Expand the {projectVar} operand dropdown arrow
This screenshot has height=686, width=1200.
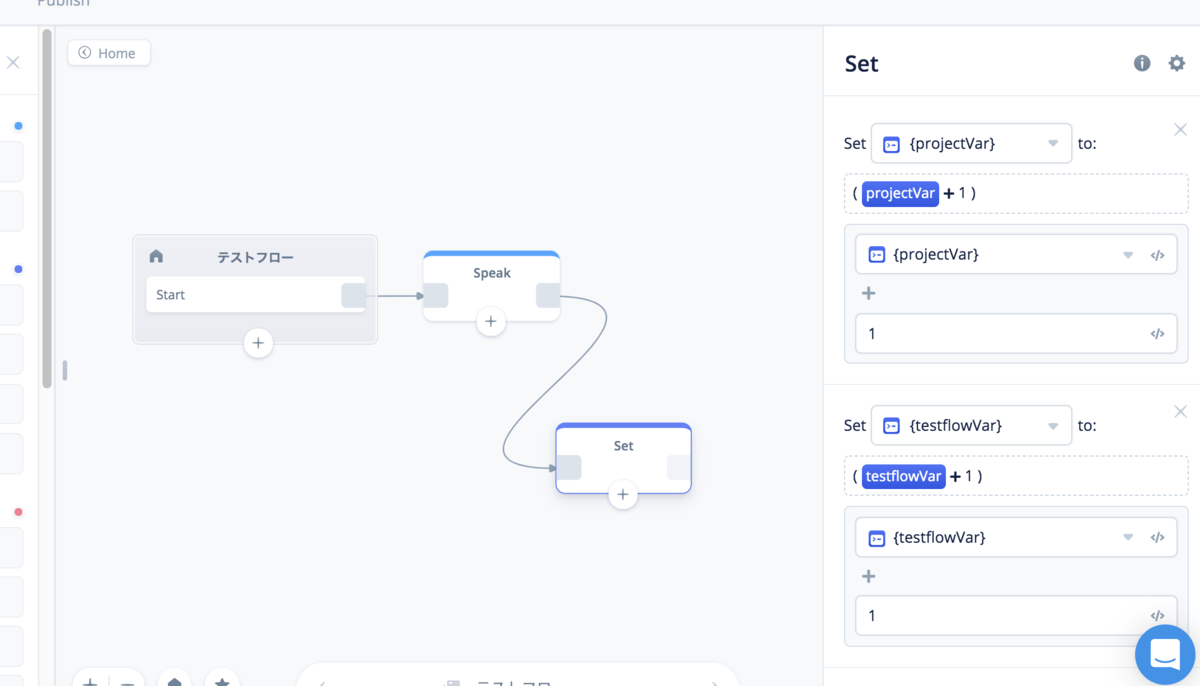1128,255
